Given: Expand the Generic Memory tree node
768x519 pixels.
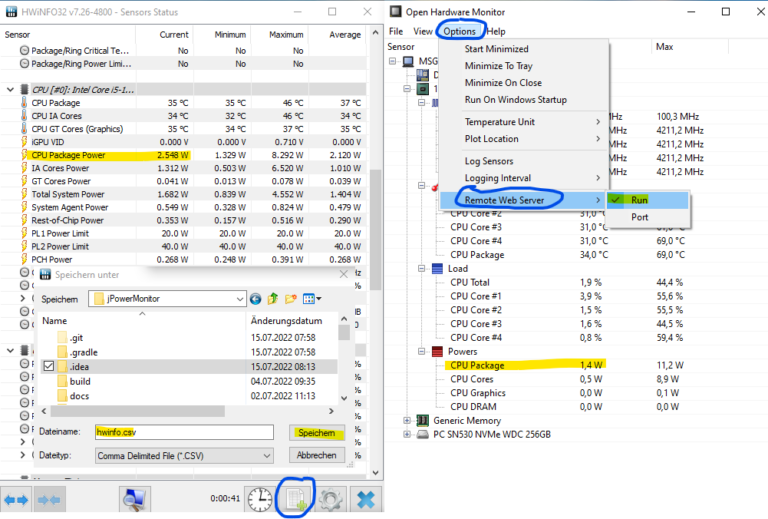Looking at the screenshot, I should click(x=407, y=421).
